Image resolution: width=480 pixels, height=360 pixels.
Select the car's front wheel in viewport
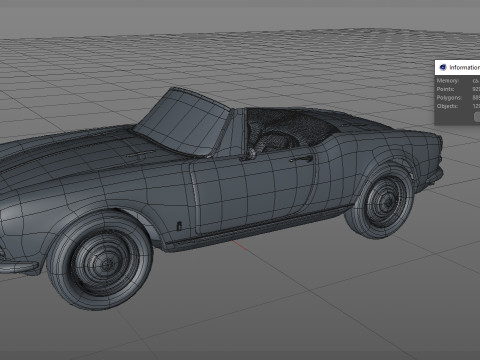coord(101,261)
